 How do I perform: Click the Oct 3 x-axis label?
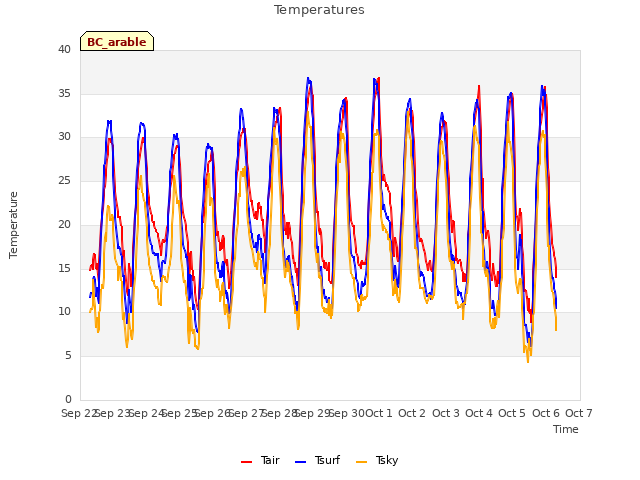click(446, 413)
